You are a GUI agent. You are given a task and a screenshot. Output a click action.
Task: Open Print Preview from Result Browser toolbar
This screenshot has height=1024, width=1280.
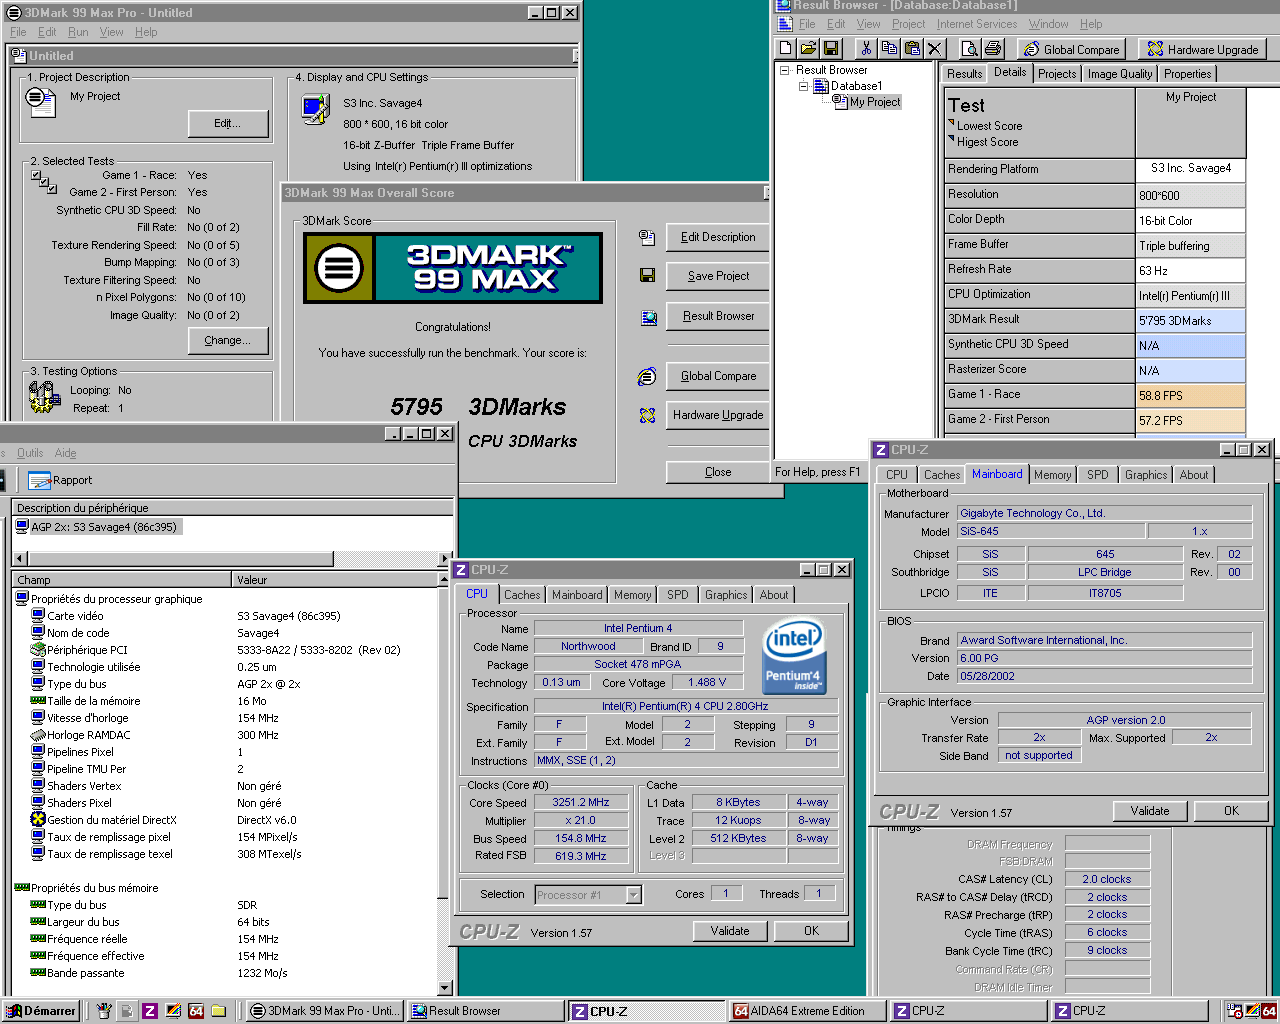pos(969,48)
